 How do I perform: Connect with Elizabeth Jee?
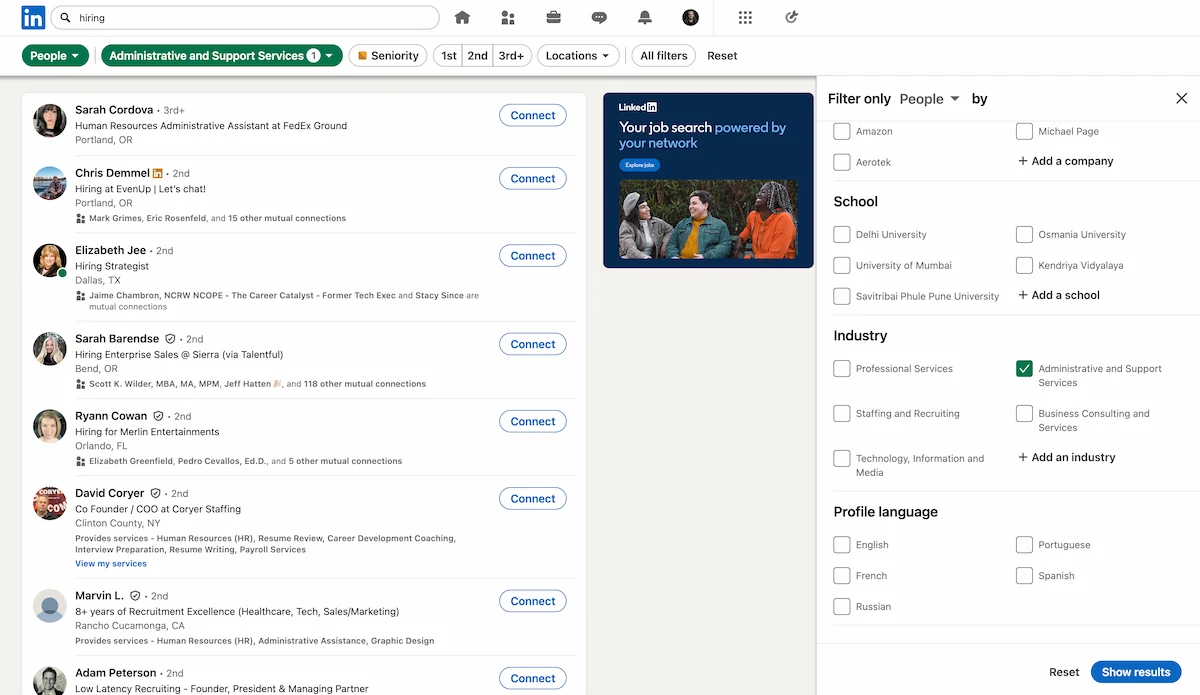(532, 255)
